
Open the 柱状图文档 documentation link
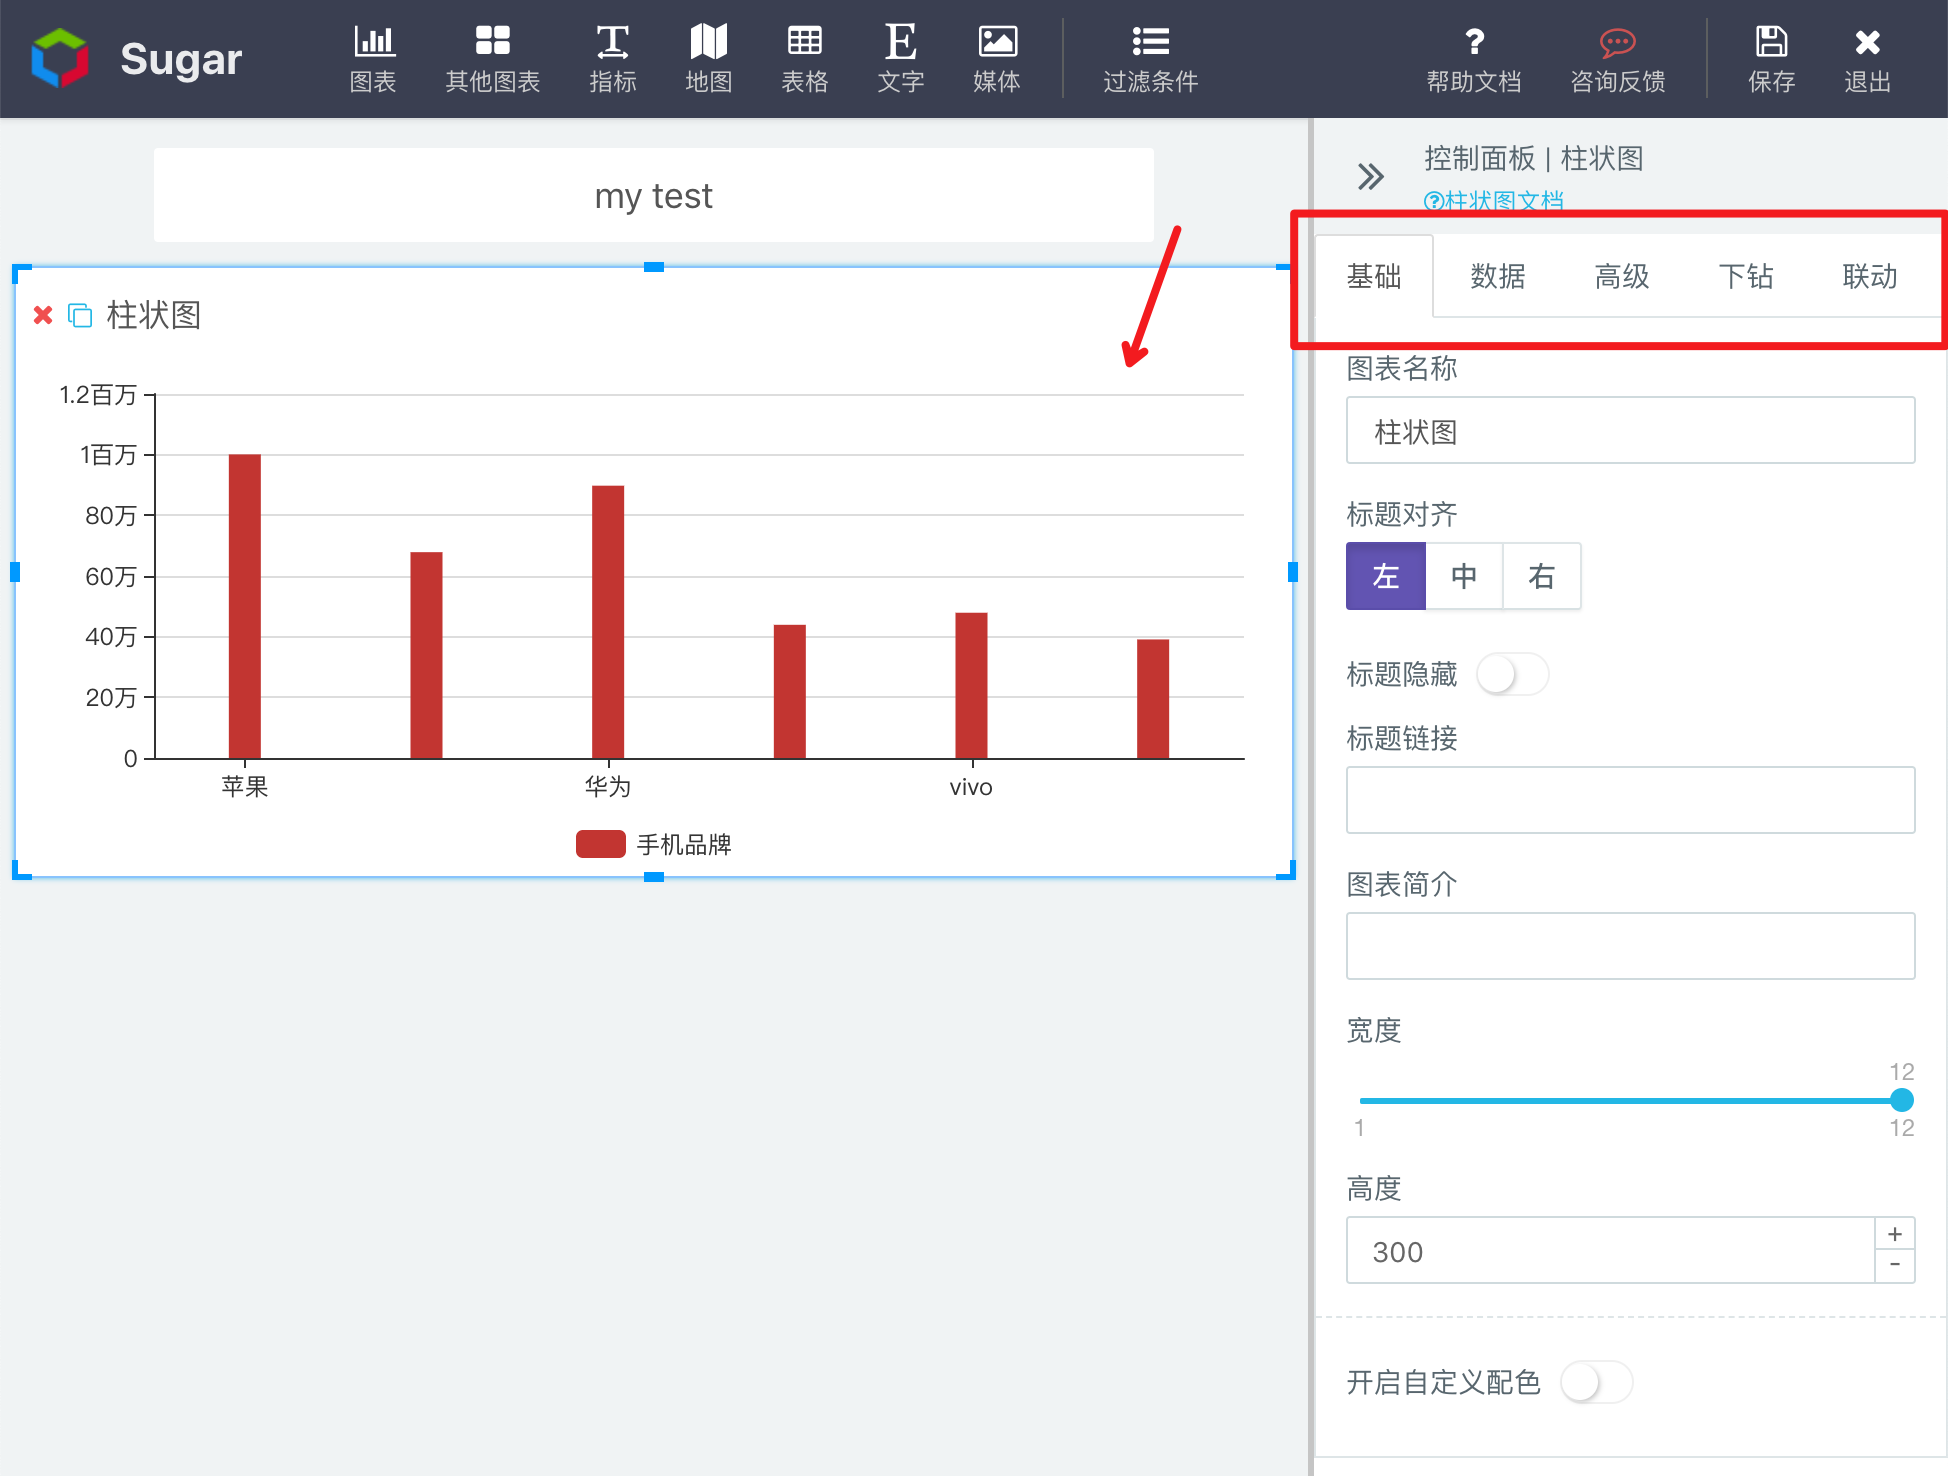(1493, 201)
